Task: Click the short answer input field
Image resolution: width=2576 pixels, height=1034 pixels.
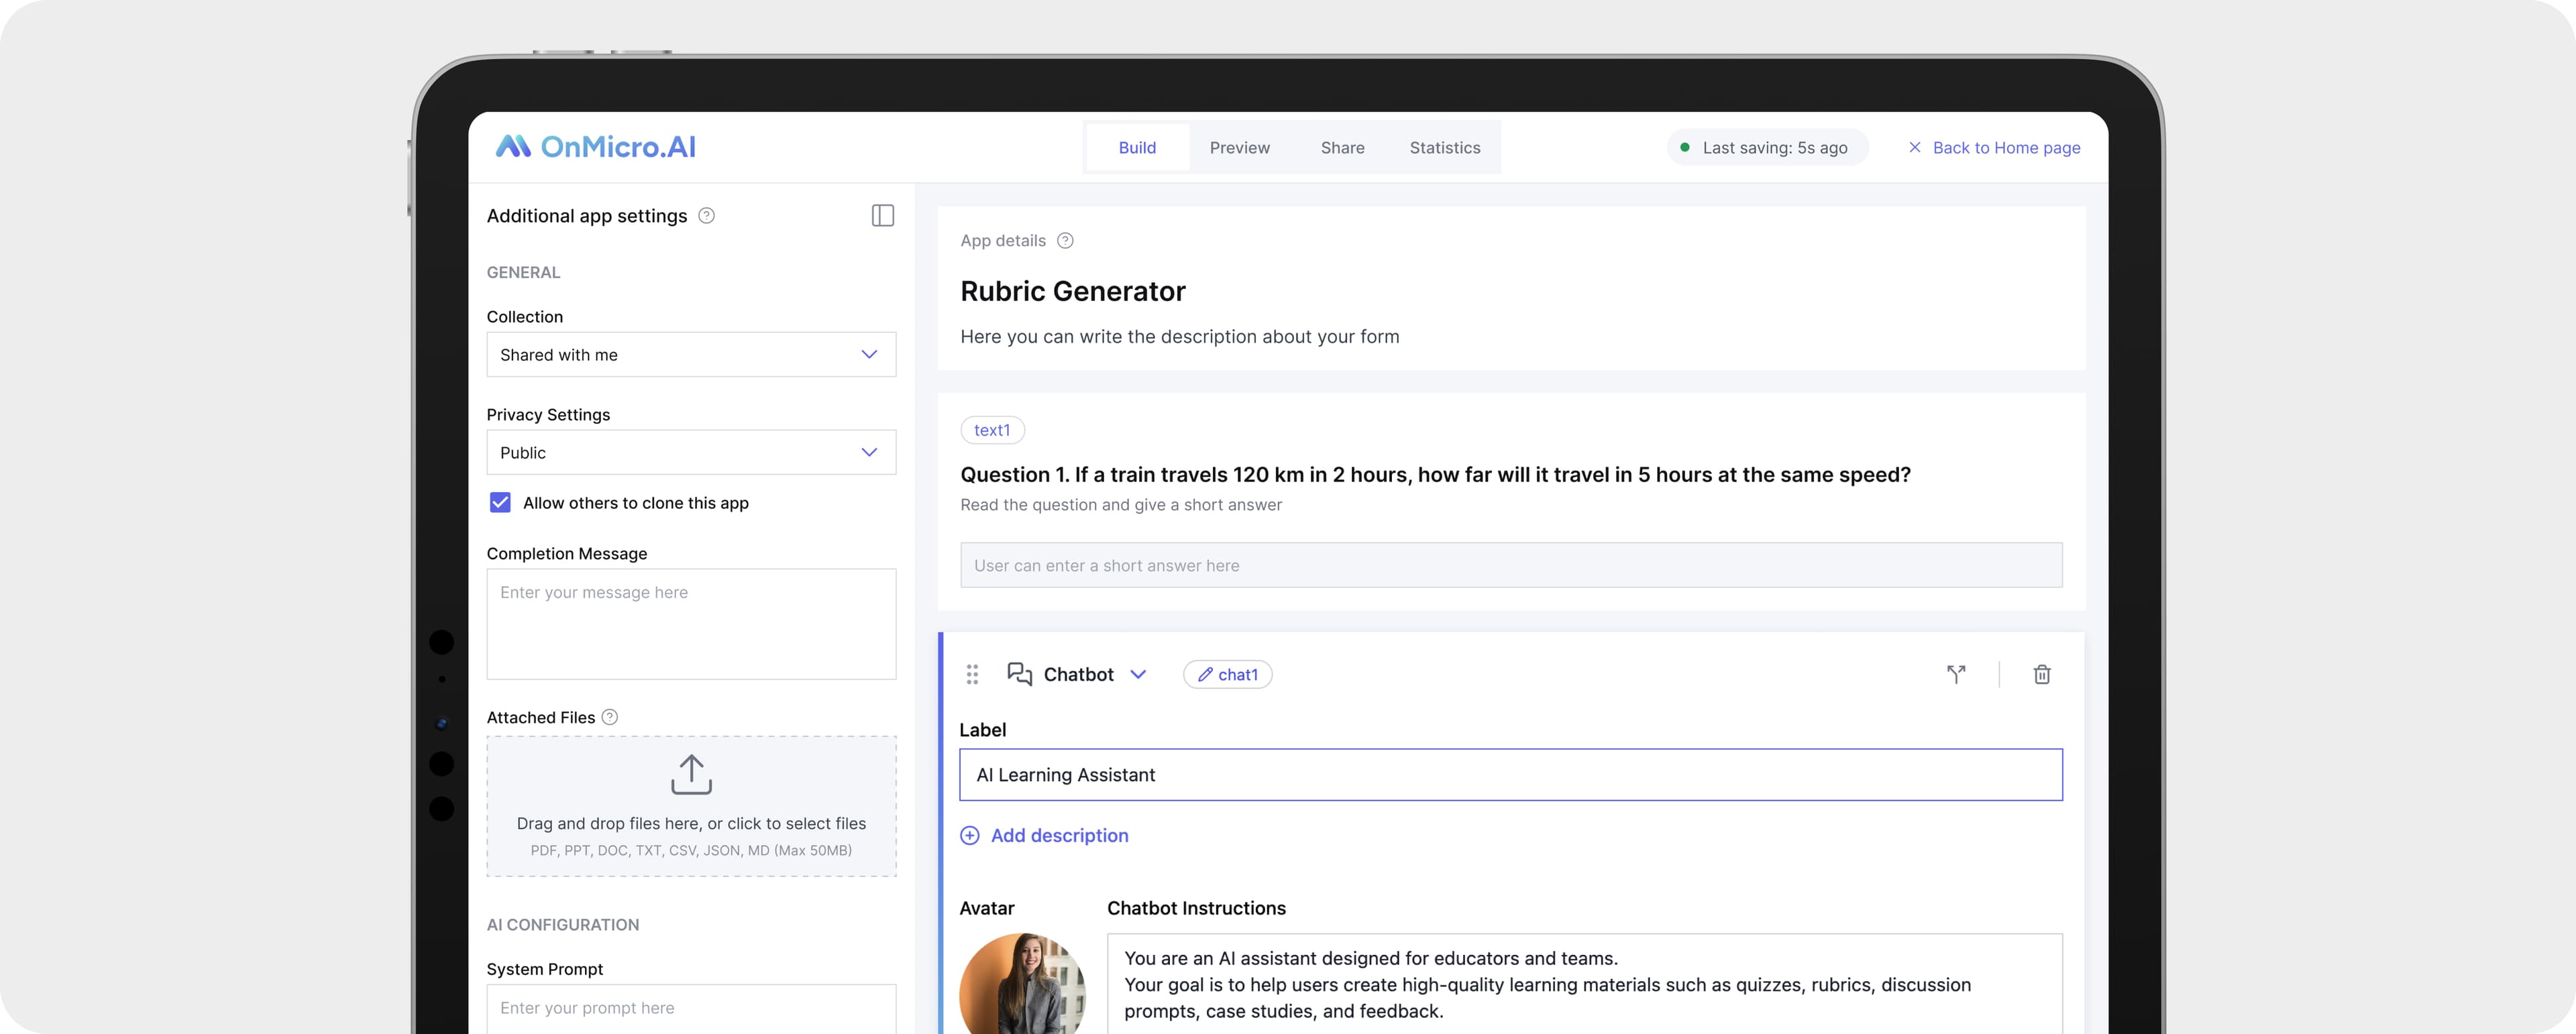Action: (1510, 566)
